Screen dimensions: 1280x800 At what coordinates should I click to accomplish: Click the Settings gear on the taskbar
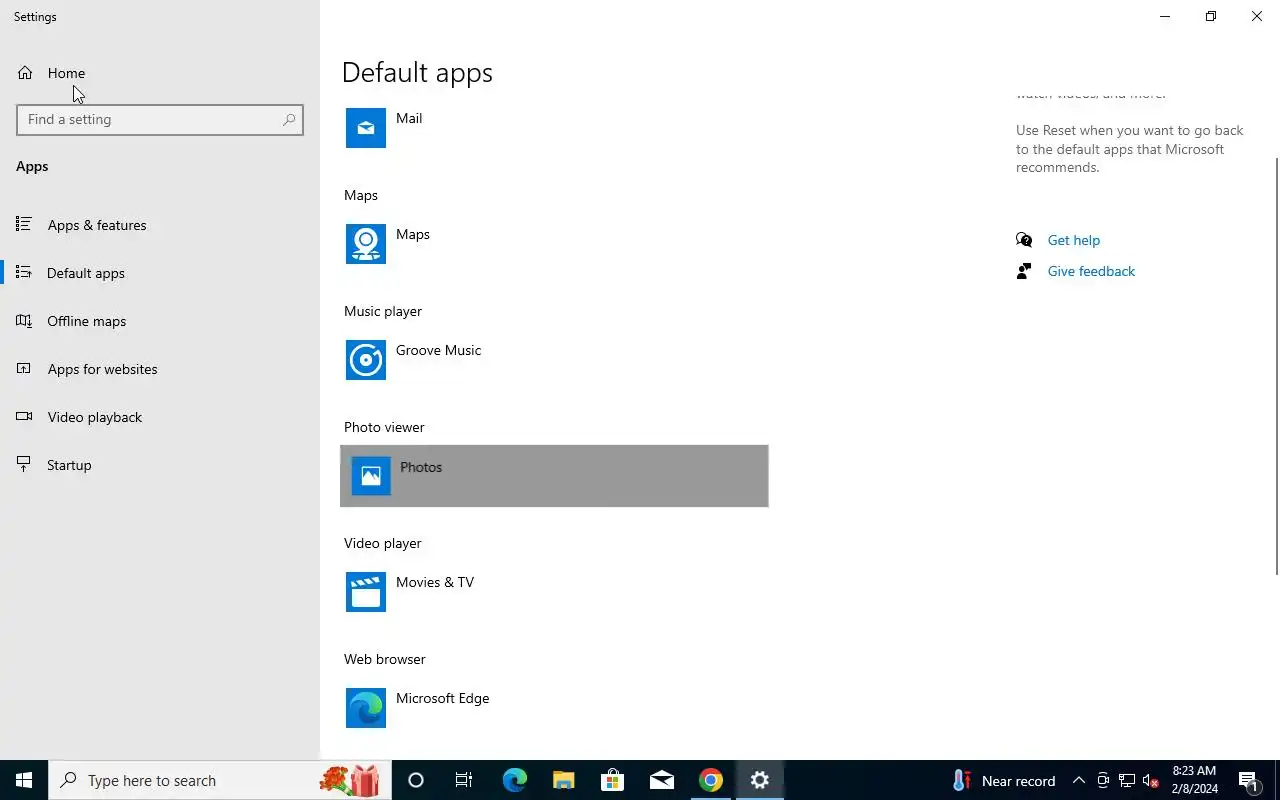point(759,780)
